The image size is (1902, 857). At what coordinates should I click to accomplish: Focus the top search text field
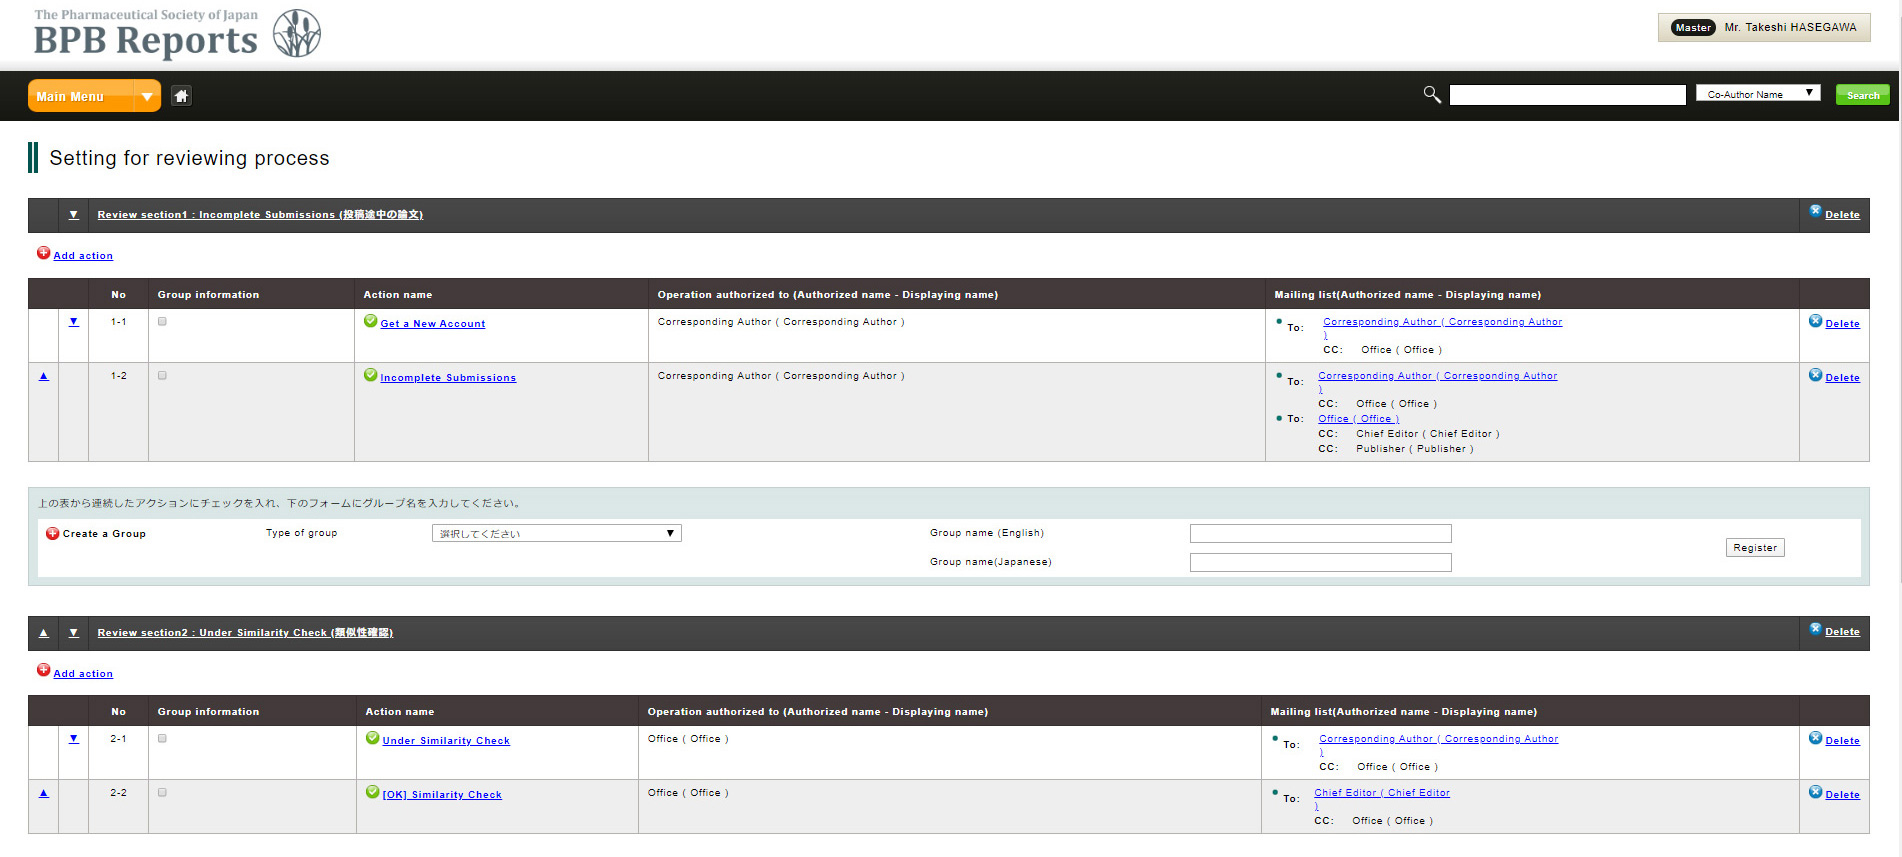tap(1567, 95)
